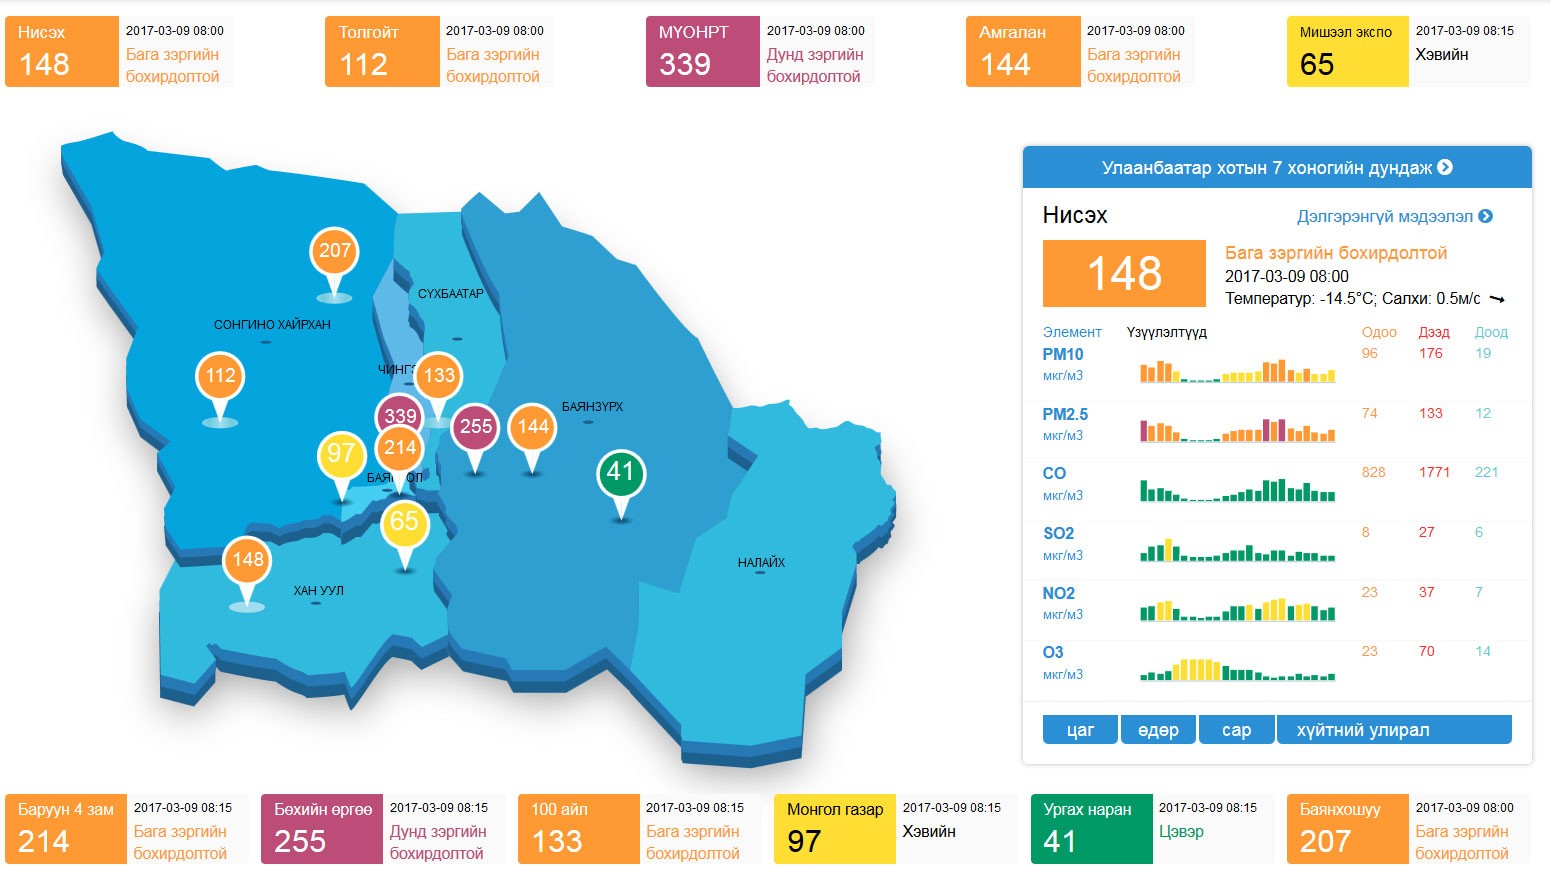Click the 207 map pin marker
The width and height of the screenshot is (1551, 870).
coord(334,251)
